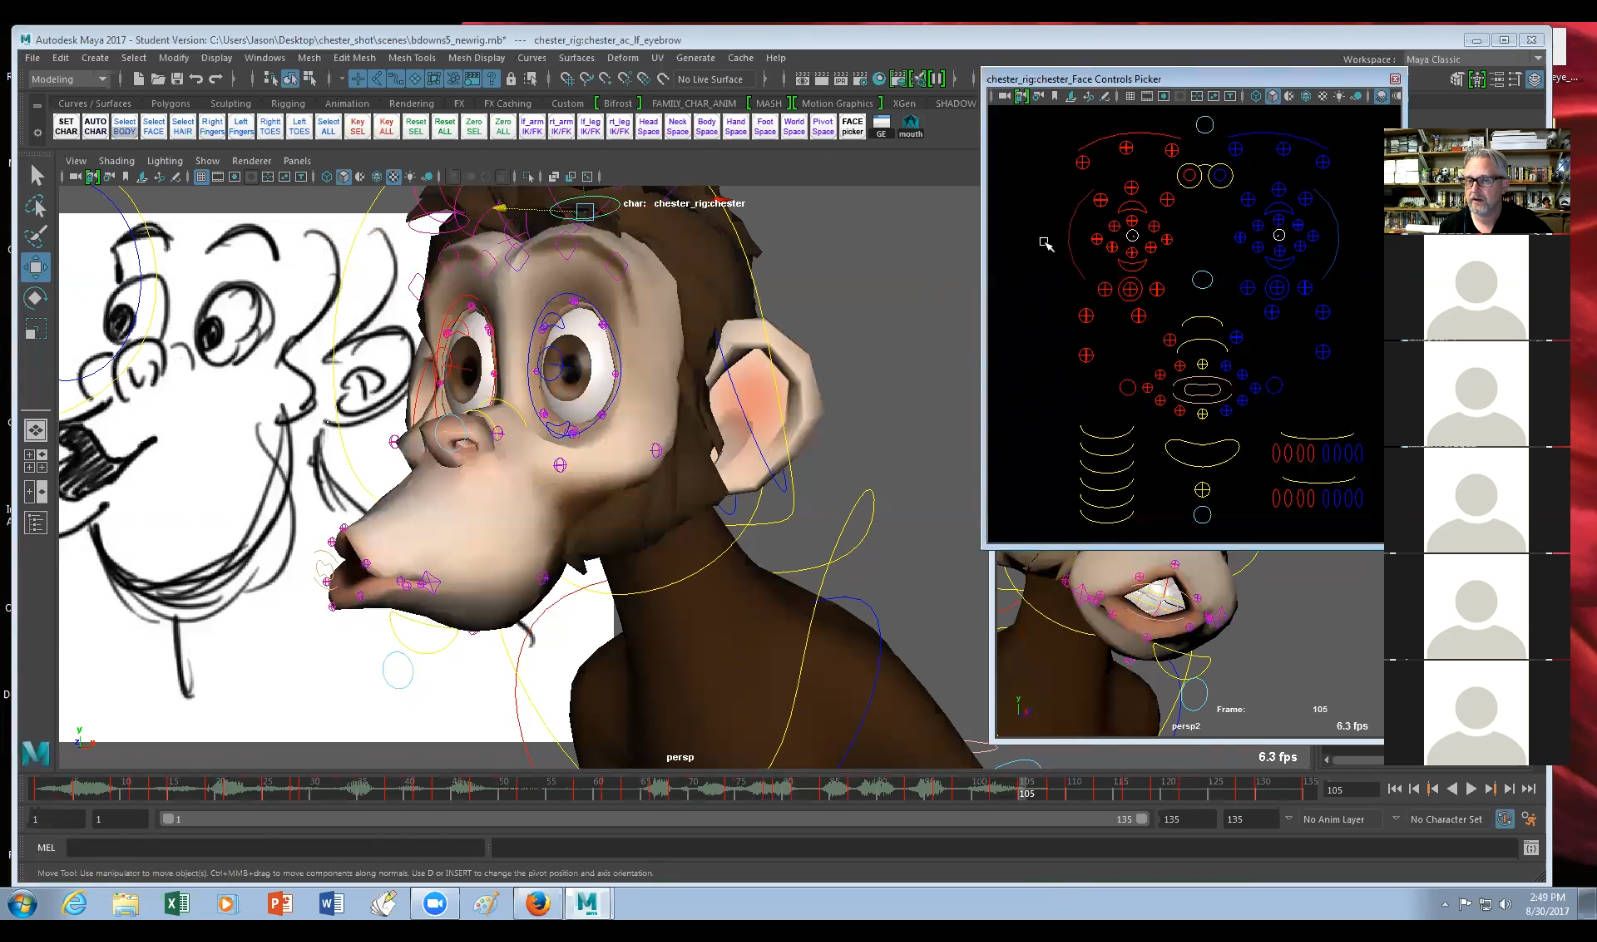Click the Undo arrow icon
The height and width of the screenshot is (942, 1597).
(196, 79)
